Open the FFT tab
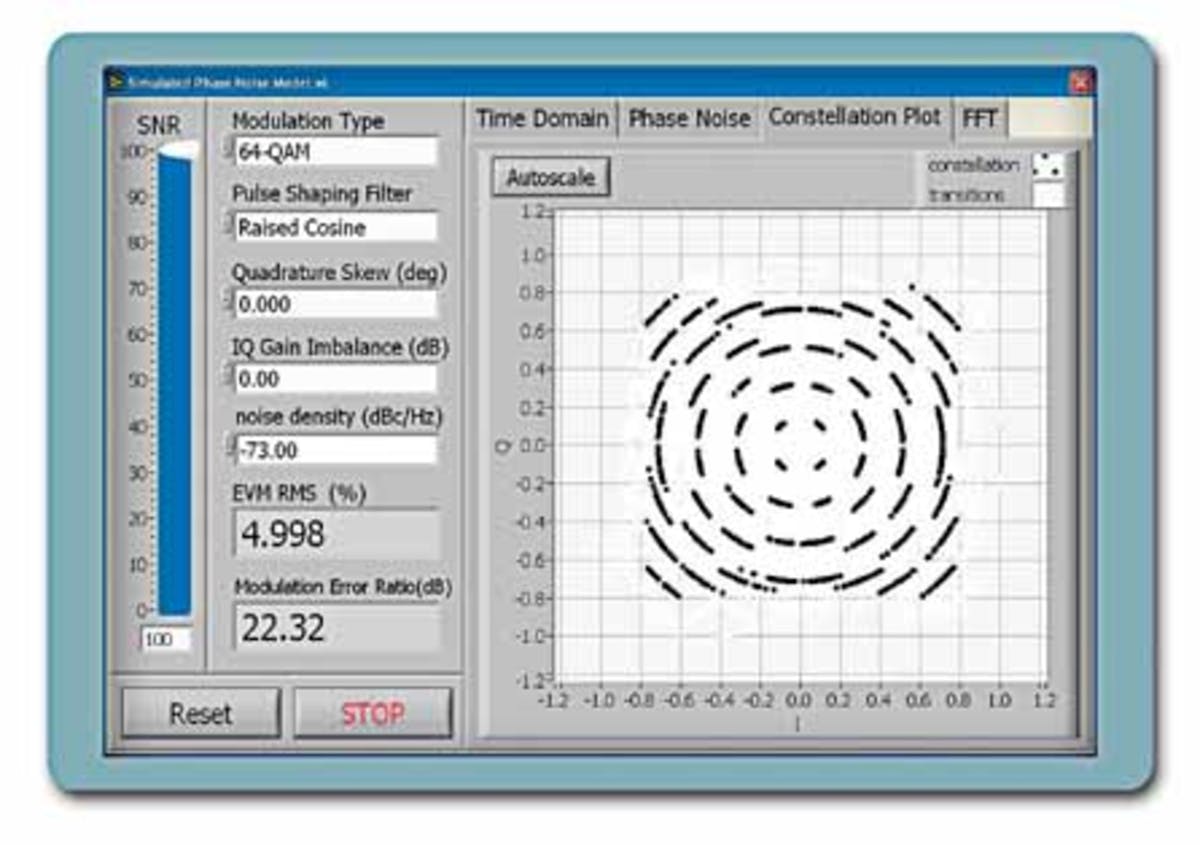This screenshot has width=1200, height=845. [980, 118]
